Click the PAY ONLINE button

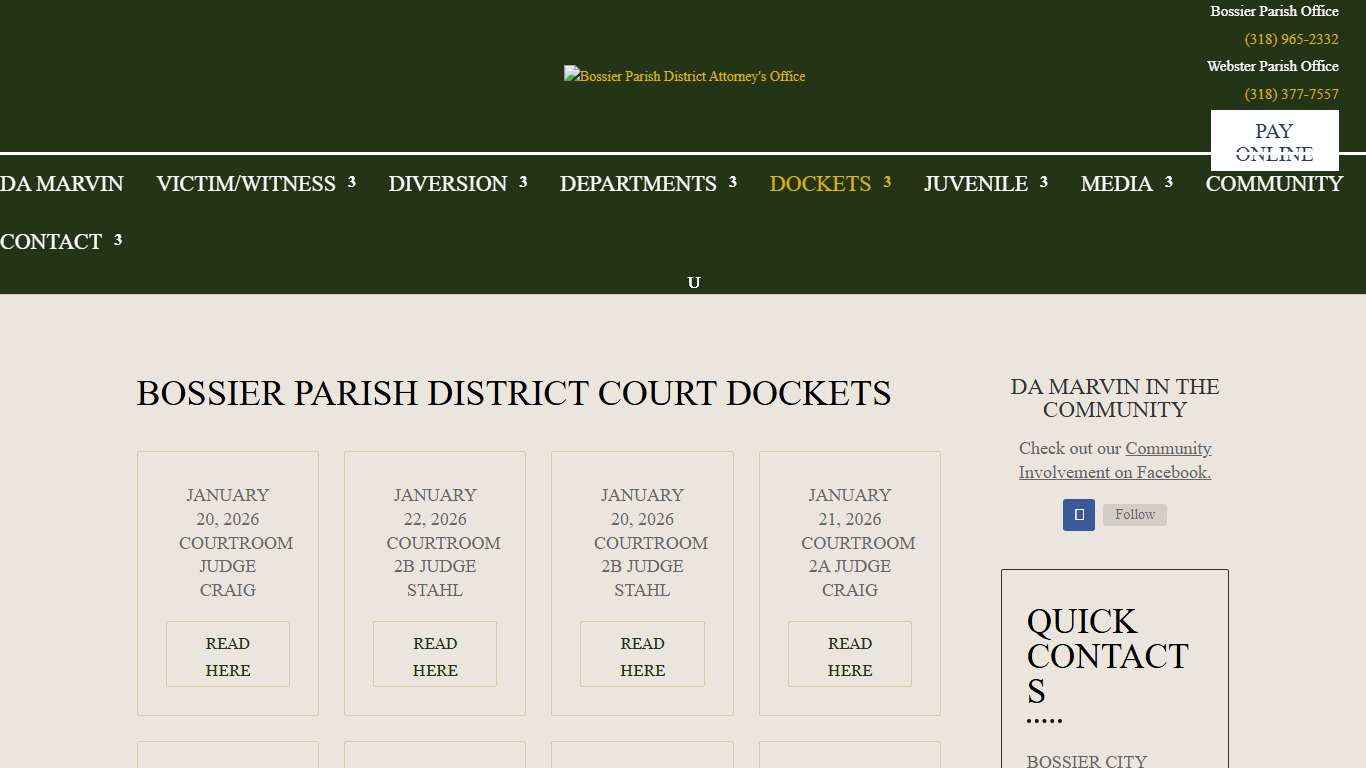coord(1274,140)
